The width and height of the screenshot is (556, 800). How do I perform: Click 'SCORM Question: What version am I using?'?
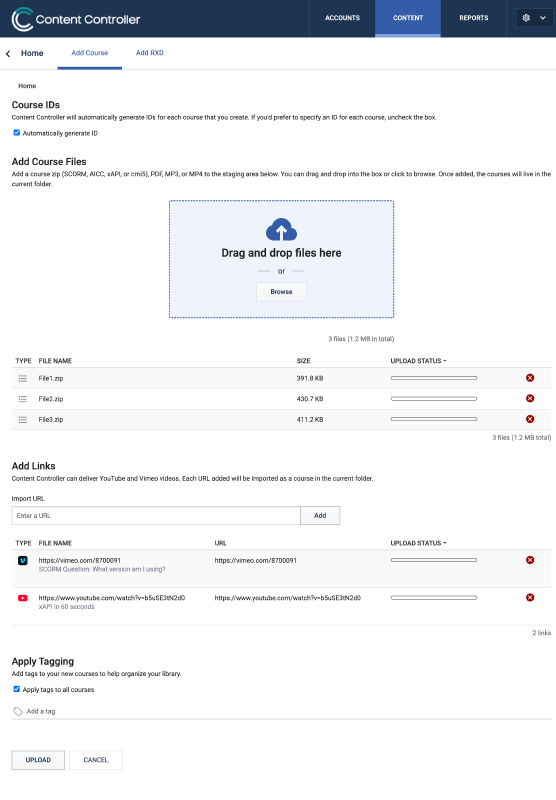pos(102,569)
